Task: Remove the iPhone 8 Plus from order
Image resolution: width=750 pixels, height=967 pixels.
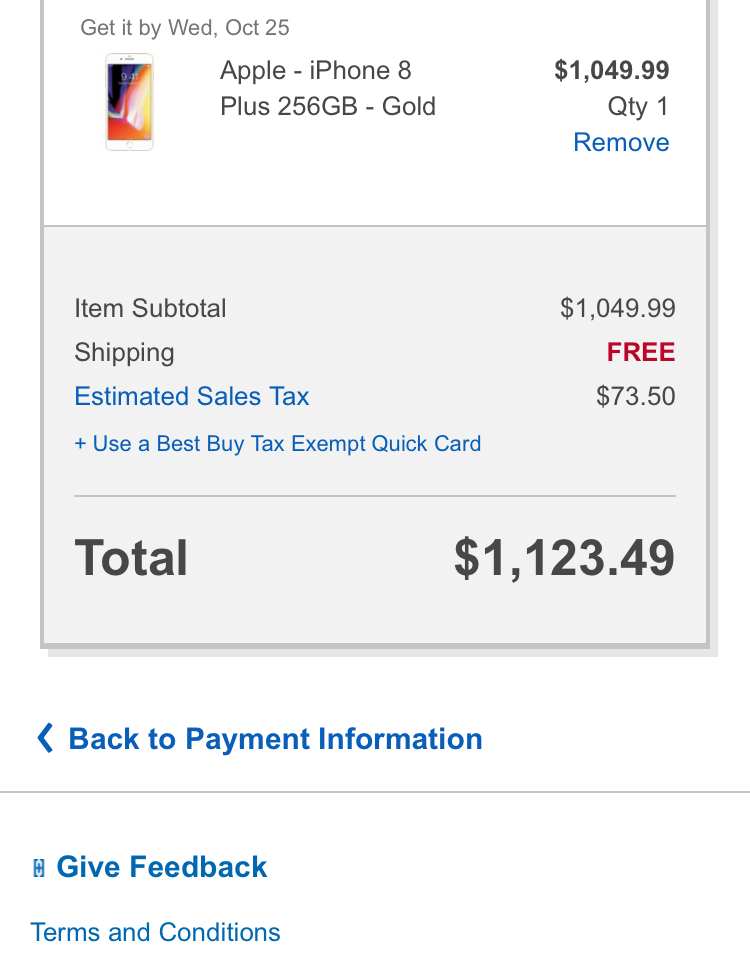Action: (621, 143)
